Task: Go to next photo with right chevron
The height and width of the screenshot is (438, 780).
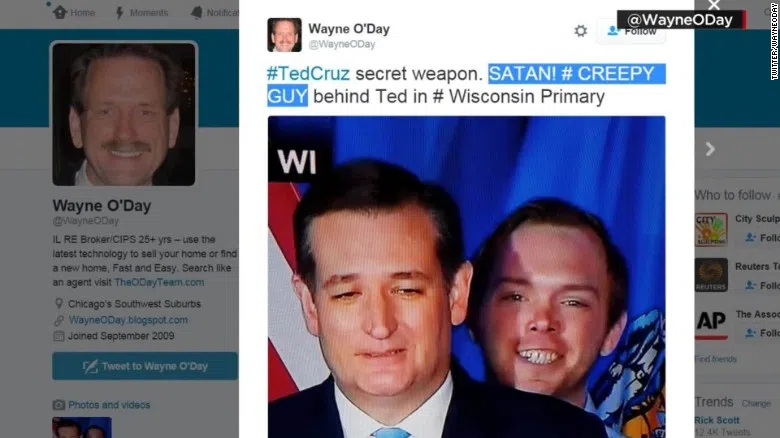Action: pyautogui.click(x=710, y=149)
